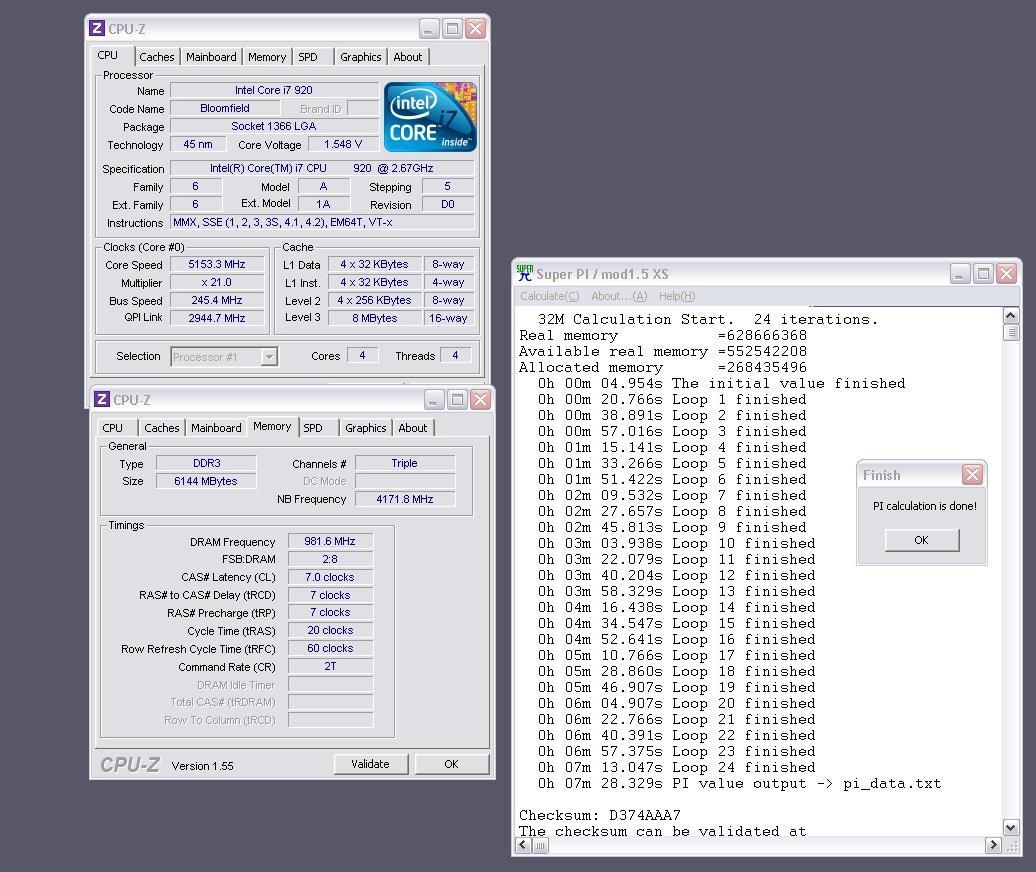Viewport: 1036px width, 872px height.
Task: Click the DRAM Frequency value 981.6 MHz
Action: click(x=330, y=542)
